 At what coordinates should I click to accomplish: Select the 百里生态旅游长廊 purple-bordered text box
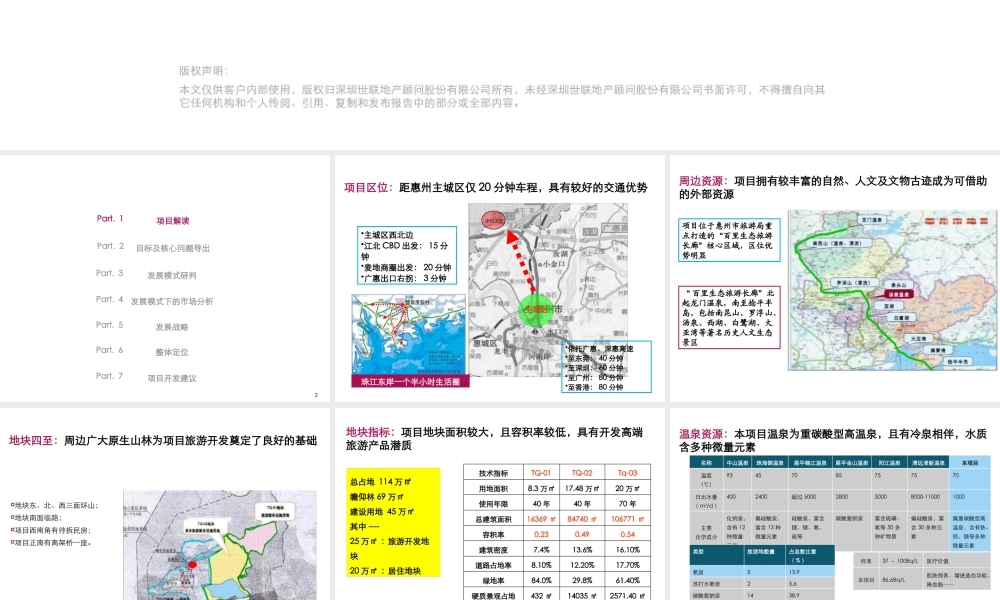[729, 316]
